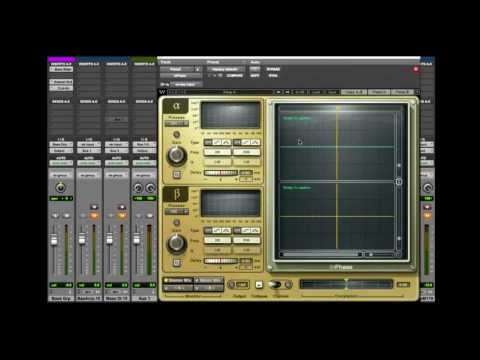Toggle the red target button in plugin header
This screenshot has width=480, height=360.
point(416,69)
